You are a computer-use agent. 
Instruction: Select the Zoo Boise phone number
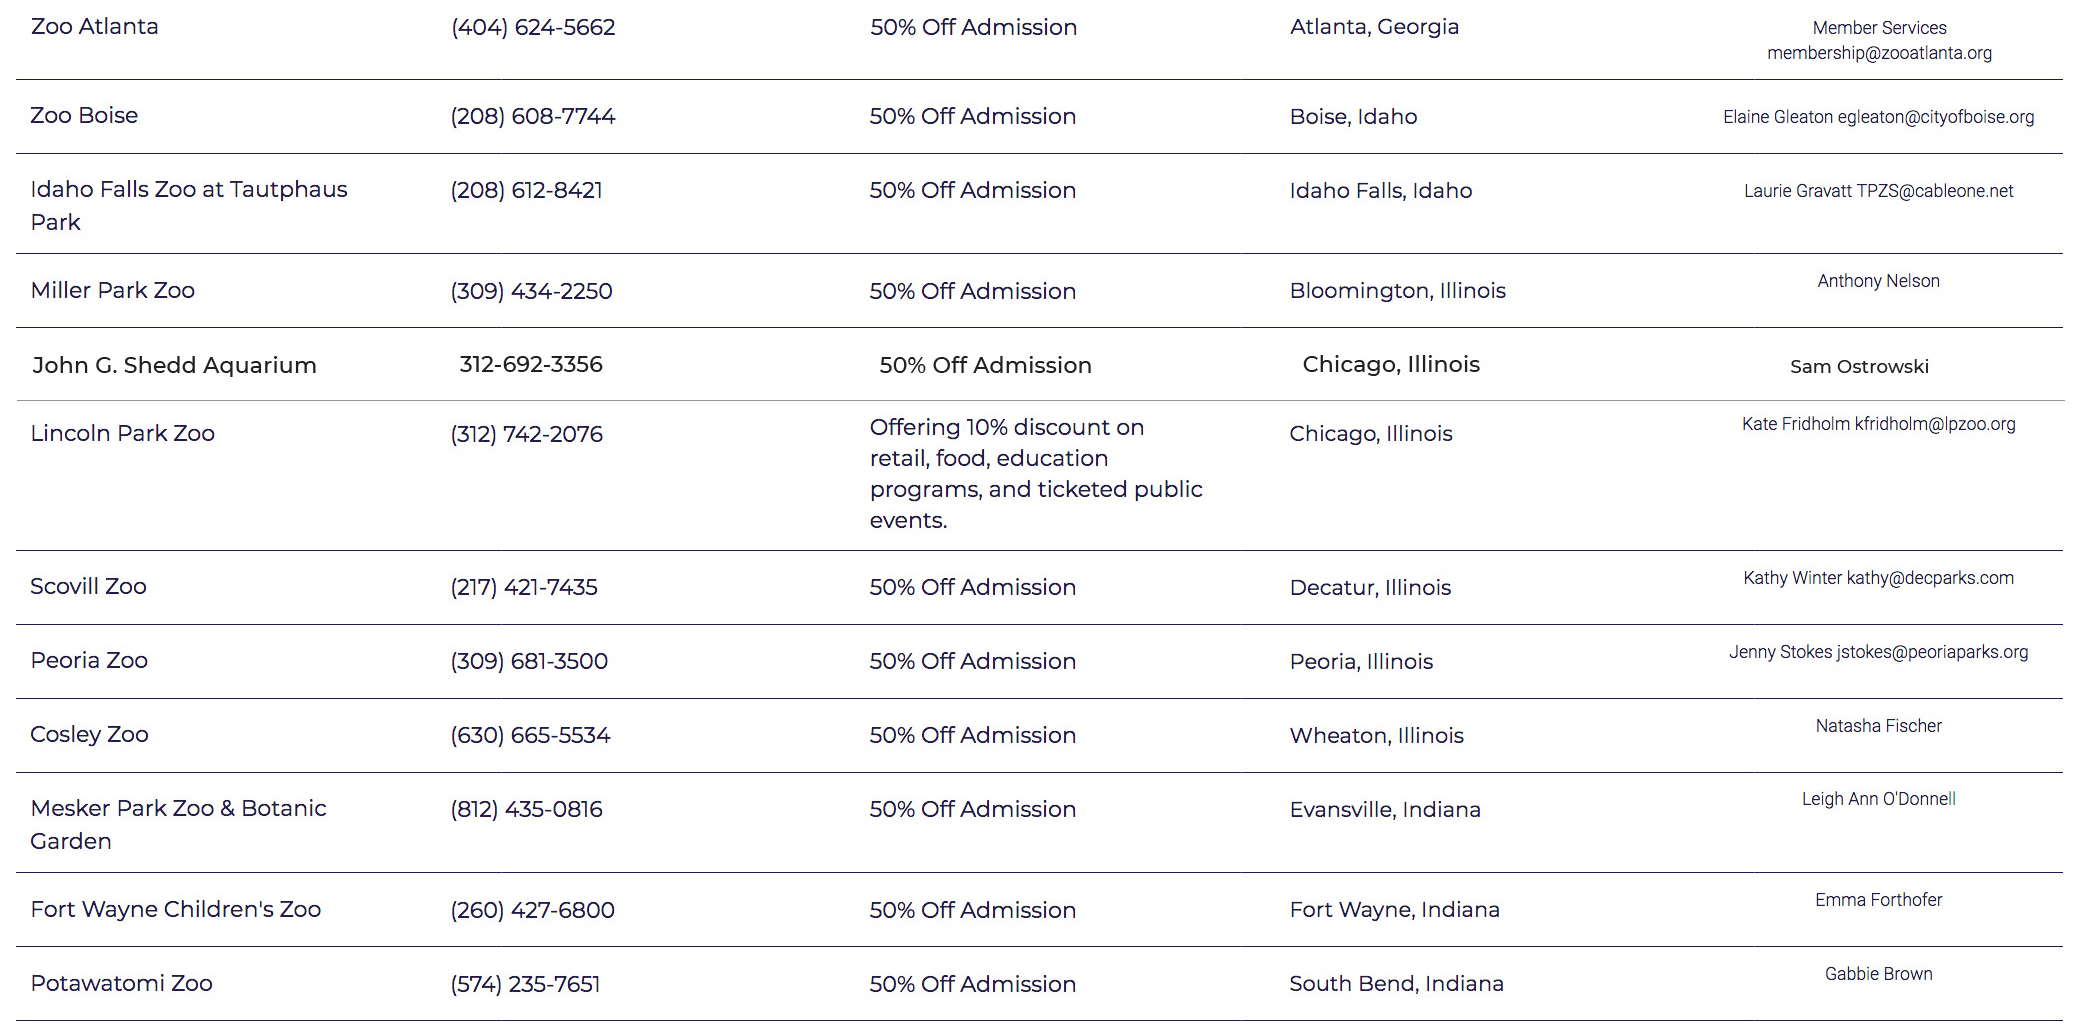533,116
